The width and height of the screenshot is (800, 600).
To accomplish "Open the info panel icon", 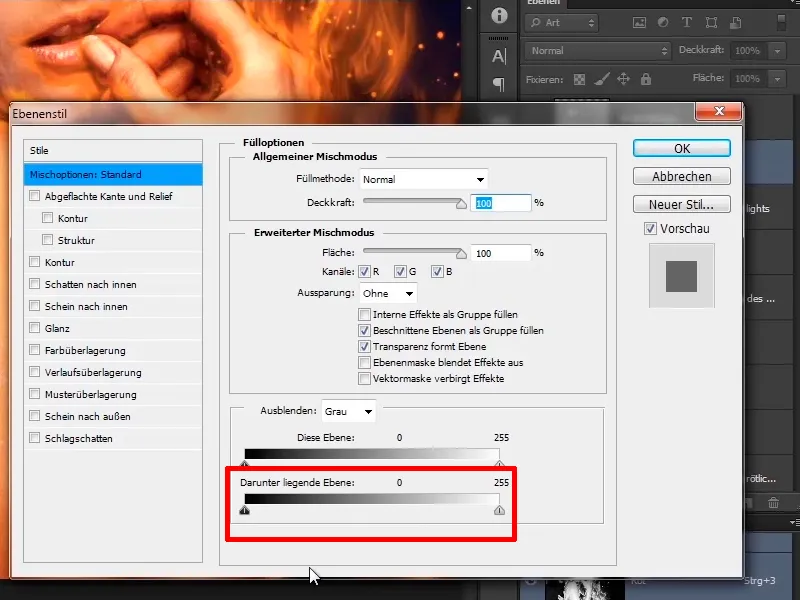I will pos(499,15).
